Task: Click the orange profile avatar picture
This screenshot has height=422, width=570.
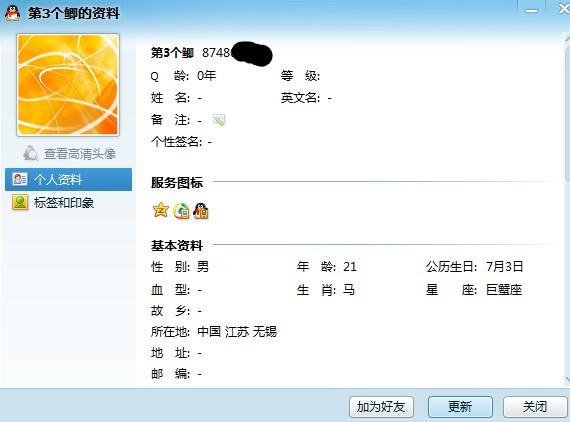Action: click(68, 85)
